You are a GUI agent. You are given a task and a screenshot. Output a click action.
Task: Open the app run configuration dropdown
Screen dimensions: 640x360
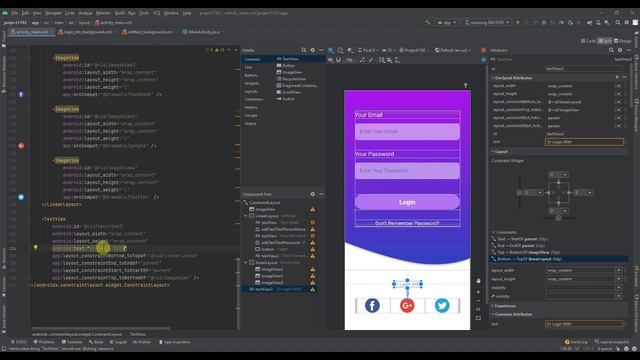click(x=447, y=22)
